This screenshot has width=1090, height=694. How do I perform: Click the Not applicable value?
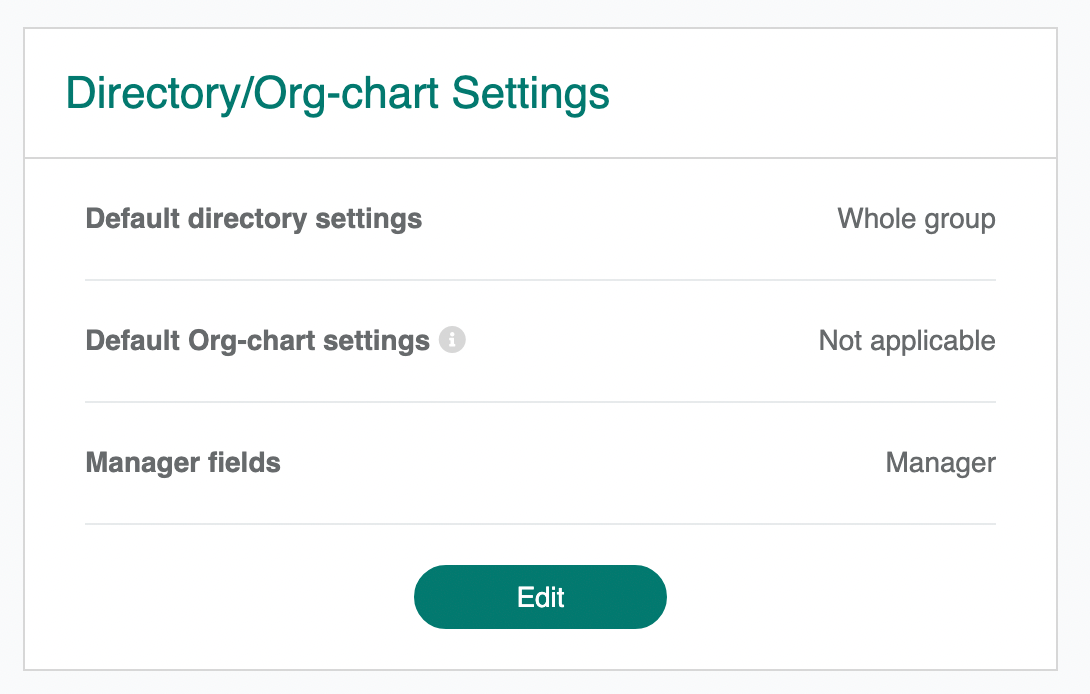[x=907, y=341]
